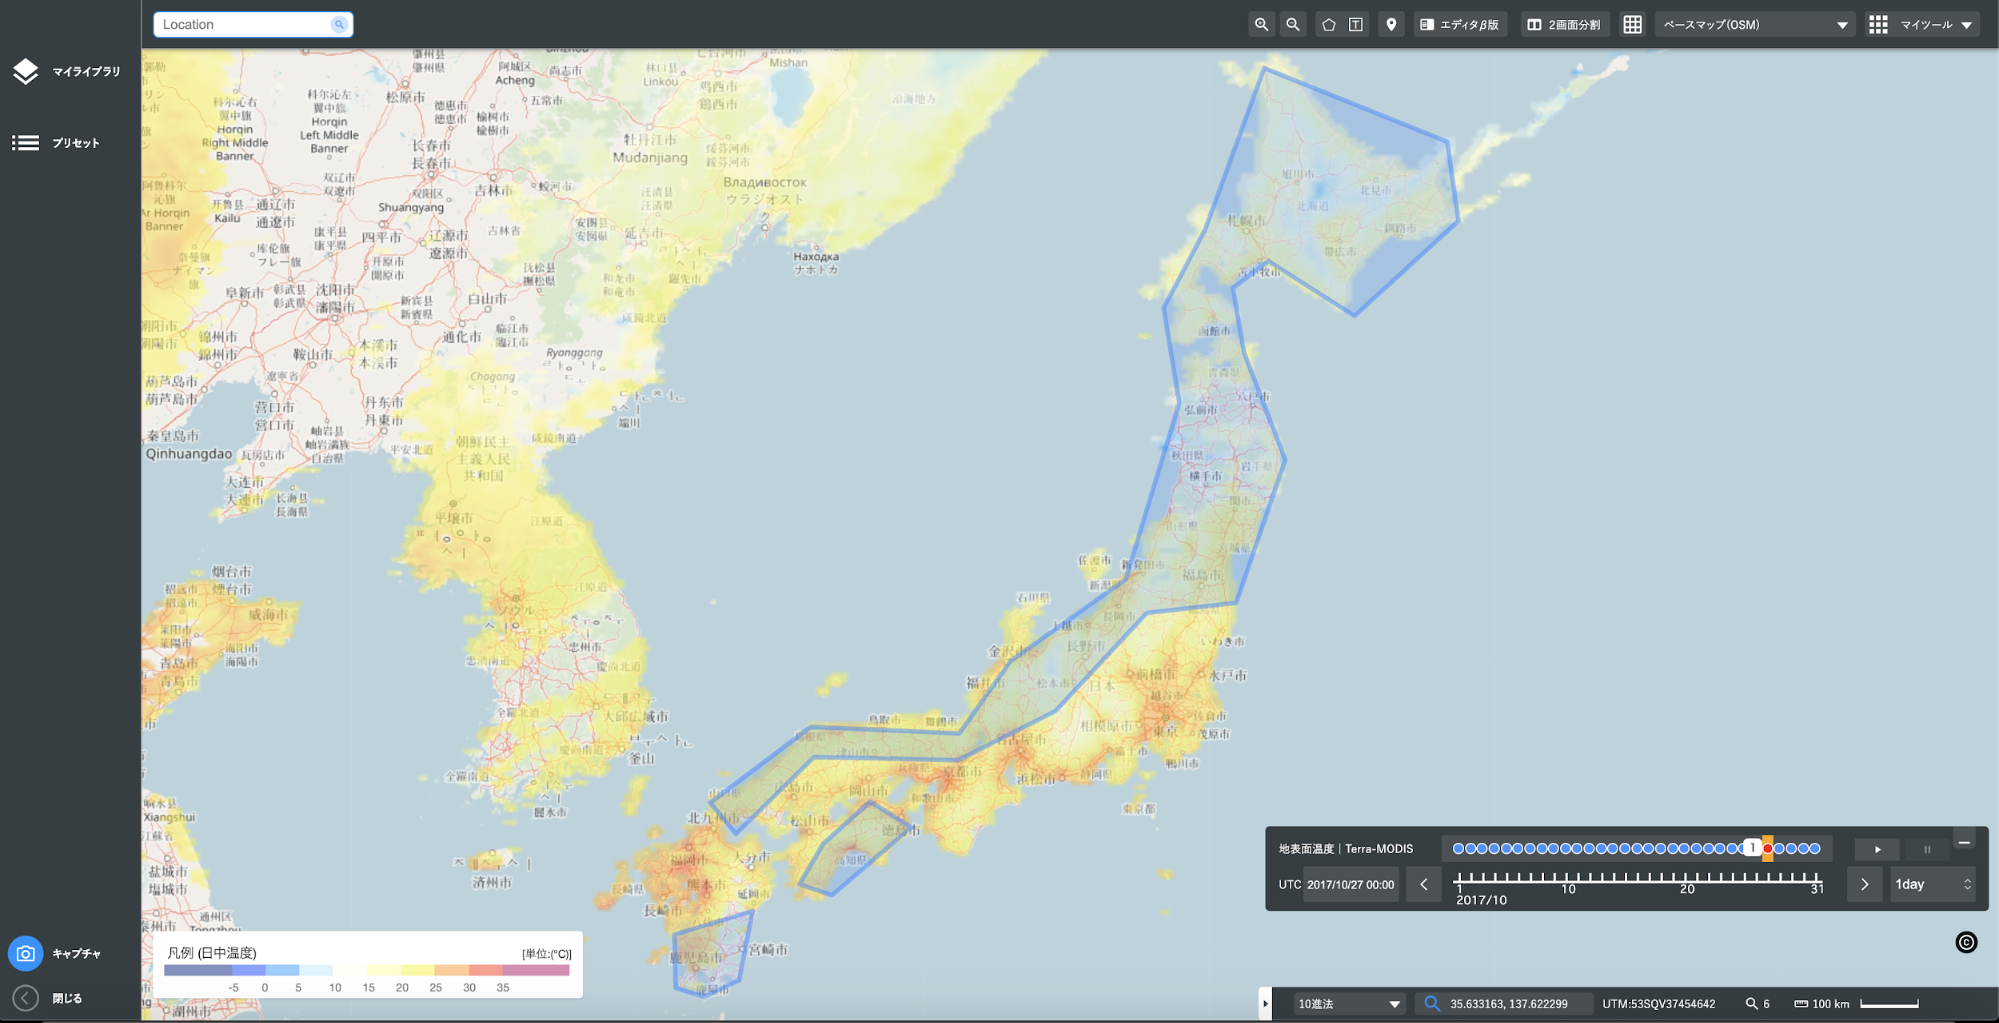Click the 閉じる collapse sidebar button

tap(48, 998)
